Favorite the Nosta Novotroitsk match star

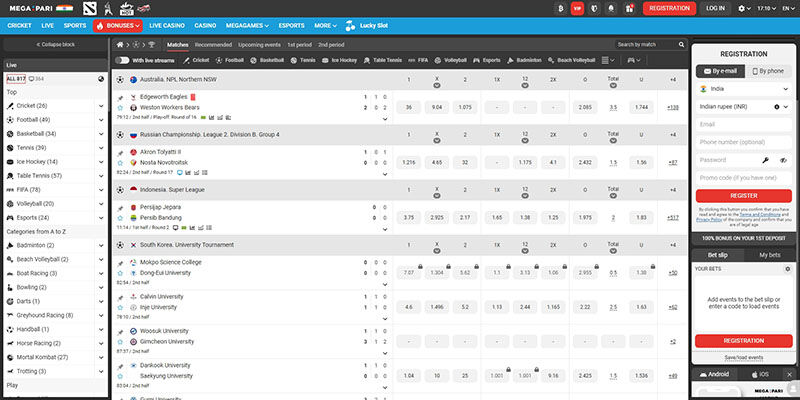coord(120,163)
